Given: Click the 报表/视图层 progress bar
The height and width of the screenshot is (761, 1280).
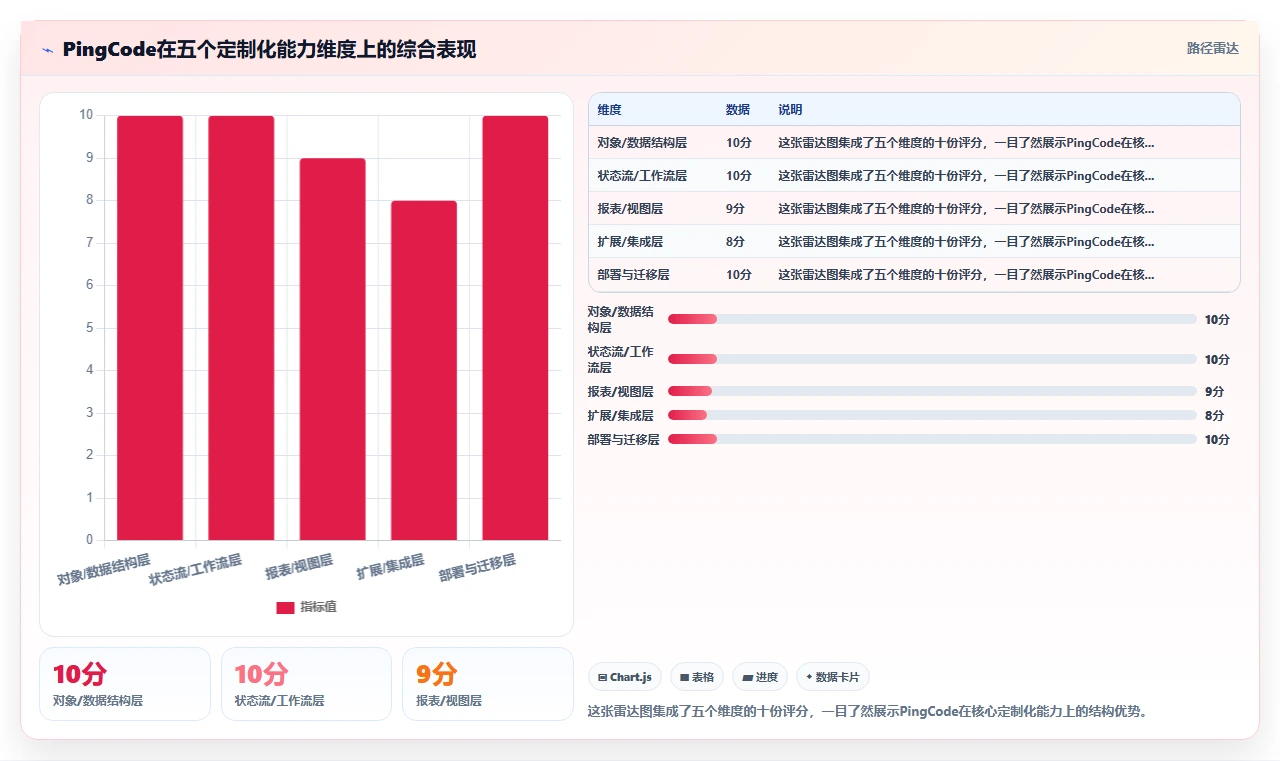Looking at the screenshot, I should click(x=932, y=391).
